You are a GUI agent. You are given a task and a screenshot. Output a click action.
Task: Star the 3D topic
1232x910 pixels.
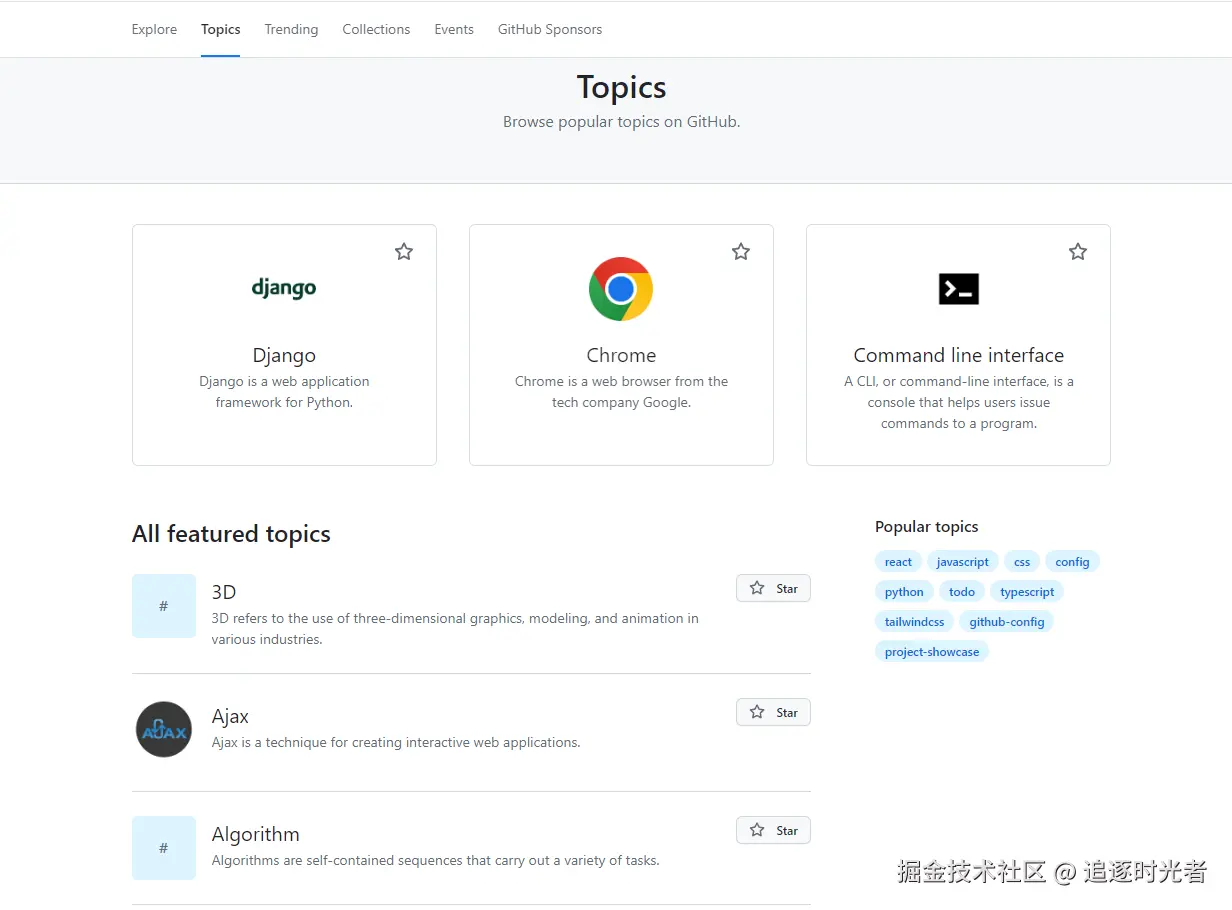pos(773,588)
